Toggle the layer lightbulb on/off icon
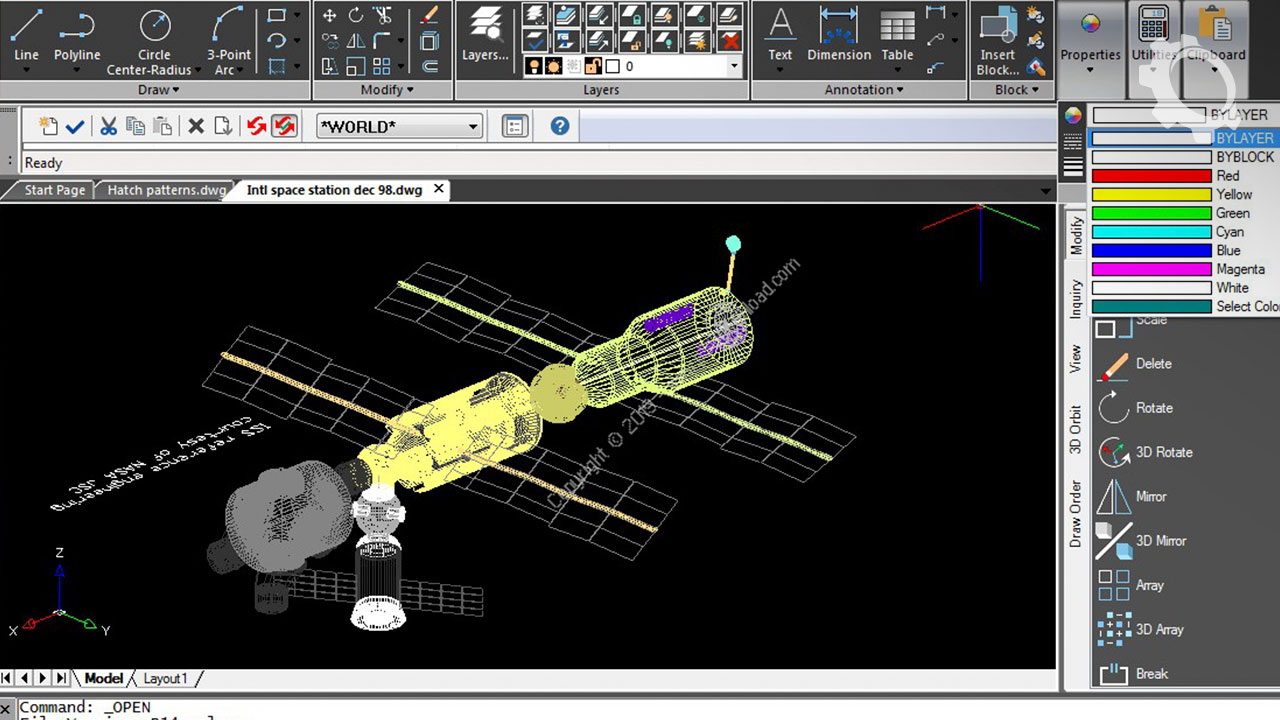Image resolution: width=1280 pixels, height=720 pixels. (536, 67)
